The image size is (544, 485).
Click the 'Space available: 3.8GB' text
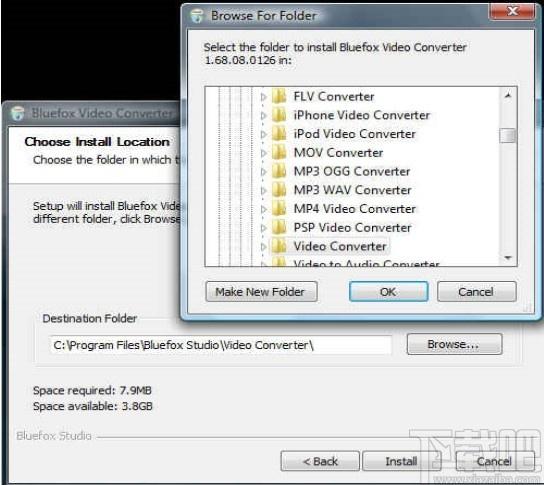pos(93,406)
